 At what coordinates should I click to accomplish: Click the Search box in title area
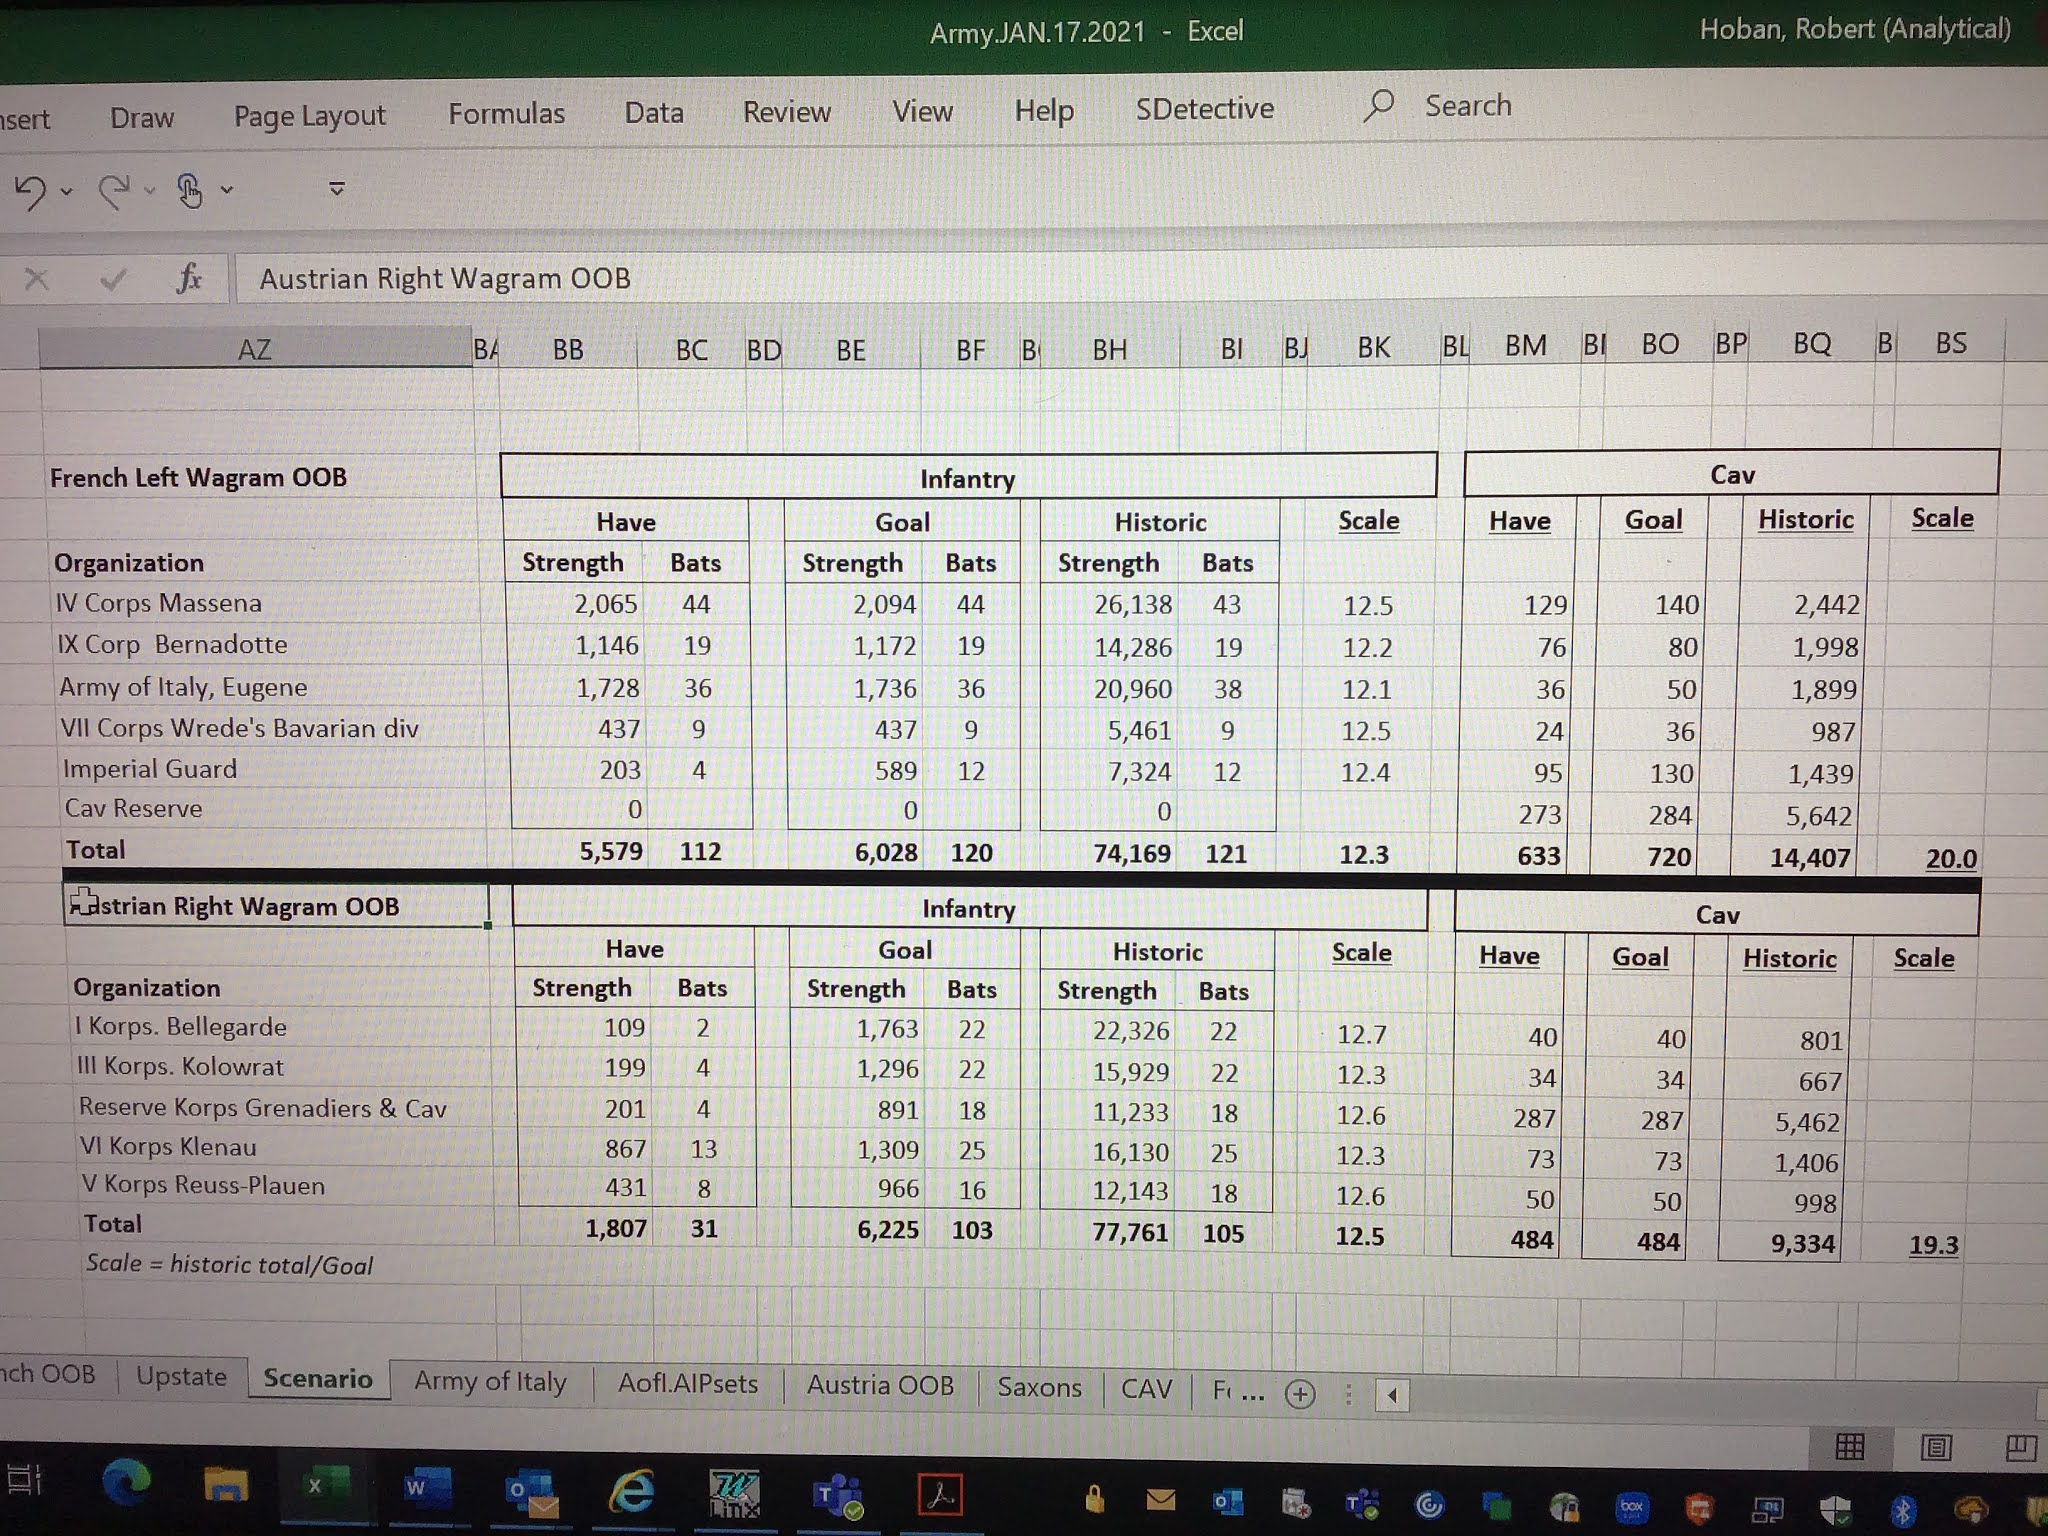click(x=1467, y=105)
